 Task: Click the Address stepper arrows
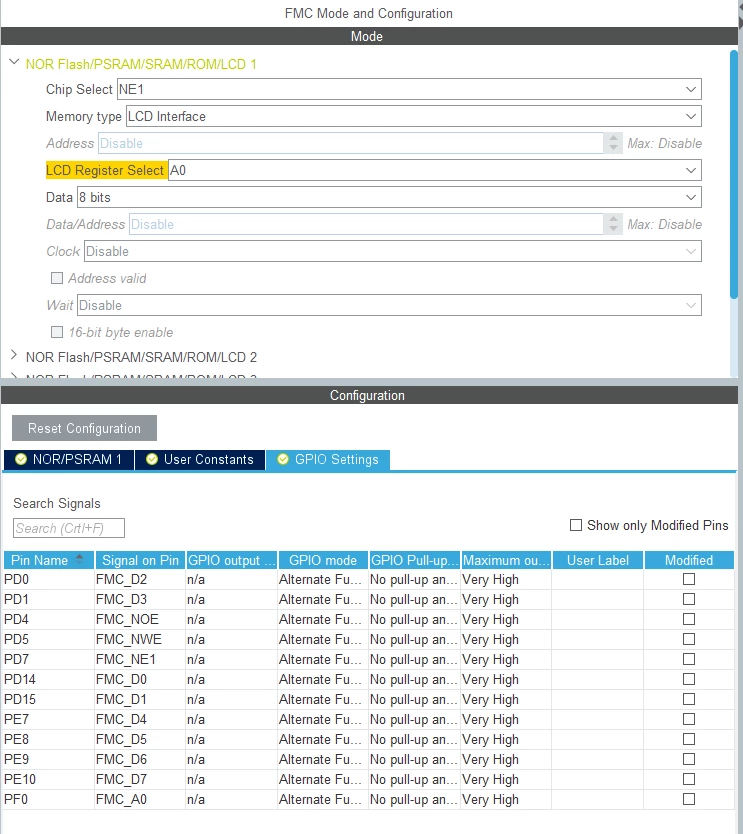[x=613, y=143]
